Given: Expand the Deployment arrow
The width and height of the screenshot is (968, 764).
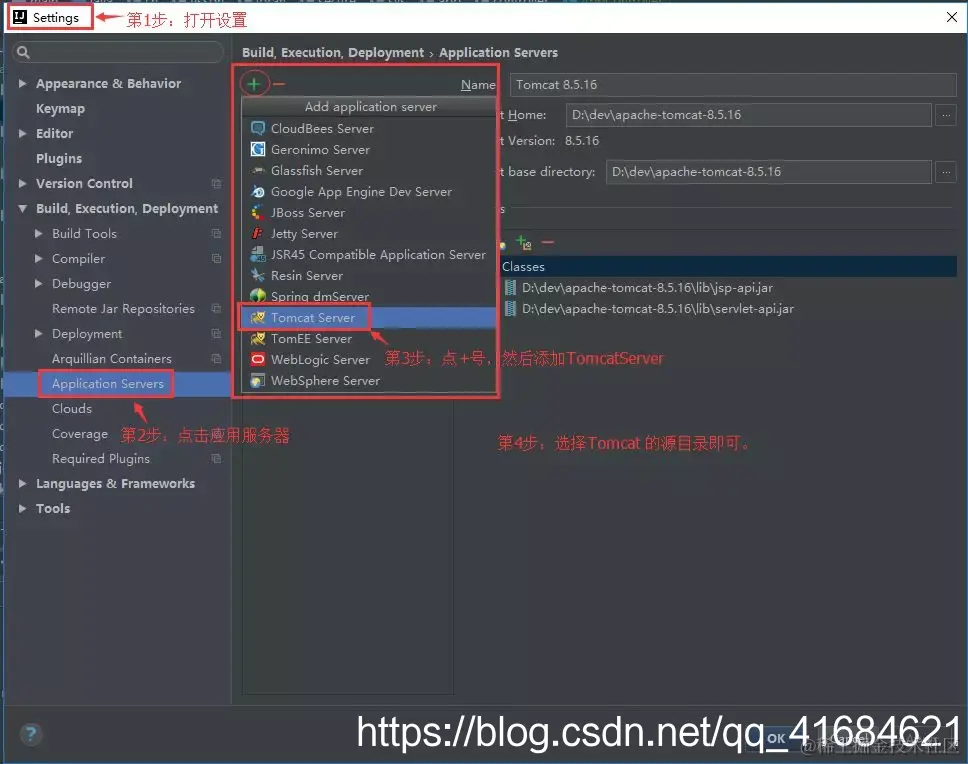Looking at the screenshot, I should [x=38, y=333].
